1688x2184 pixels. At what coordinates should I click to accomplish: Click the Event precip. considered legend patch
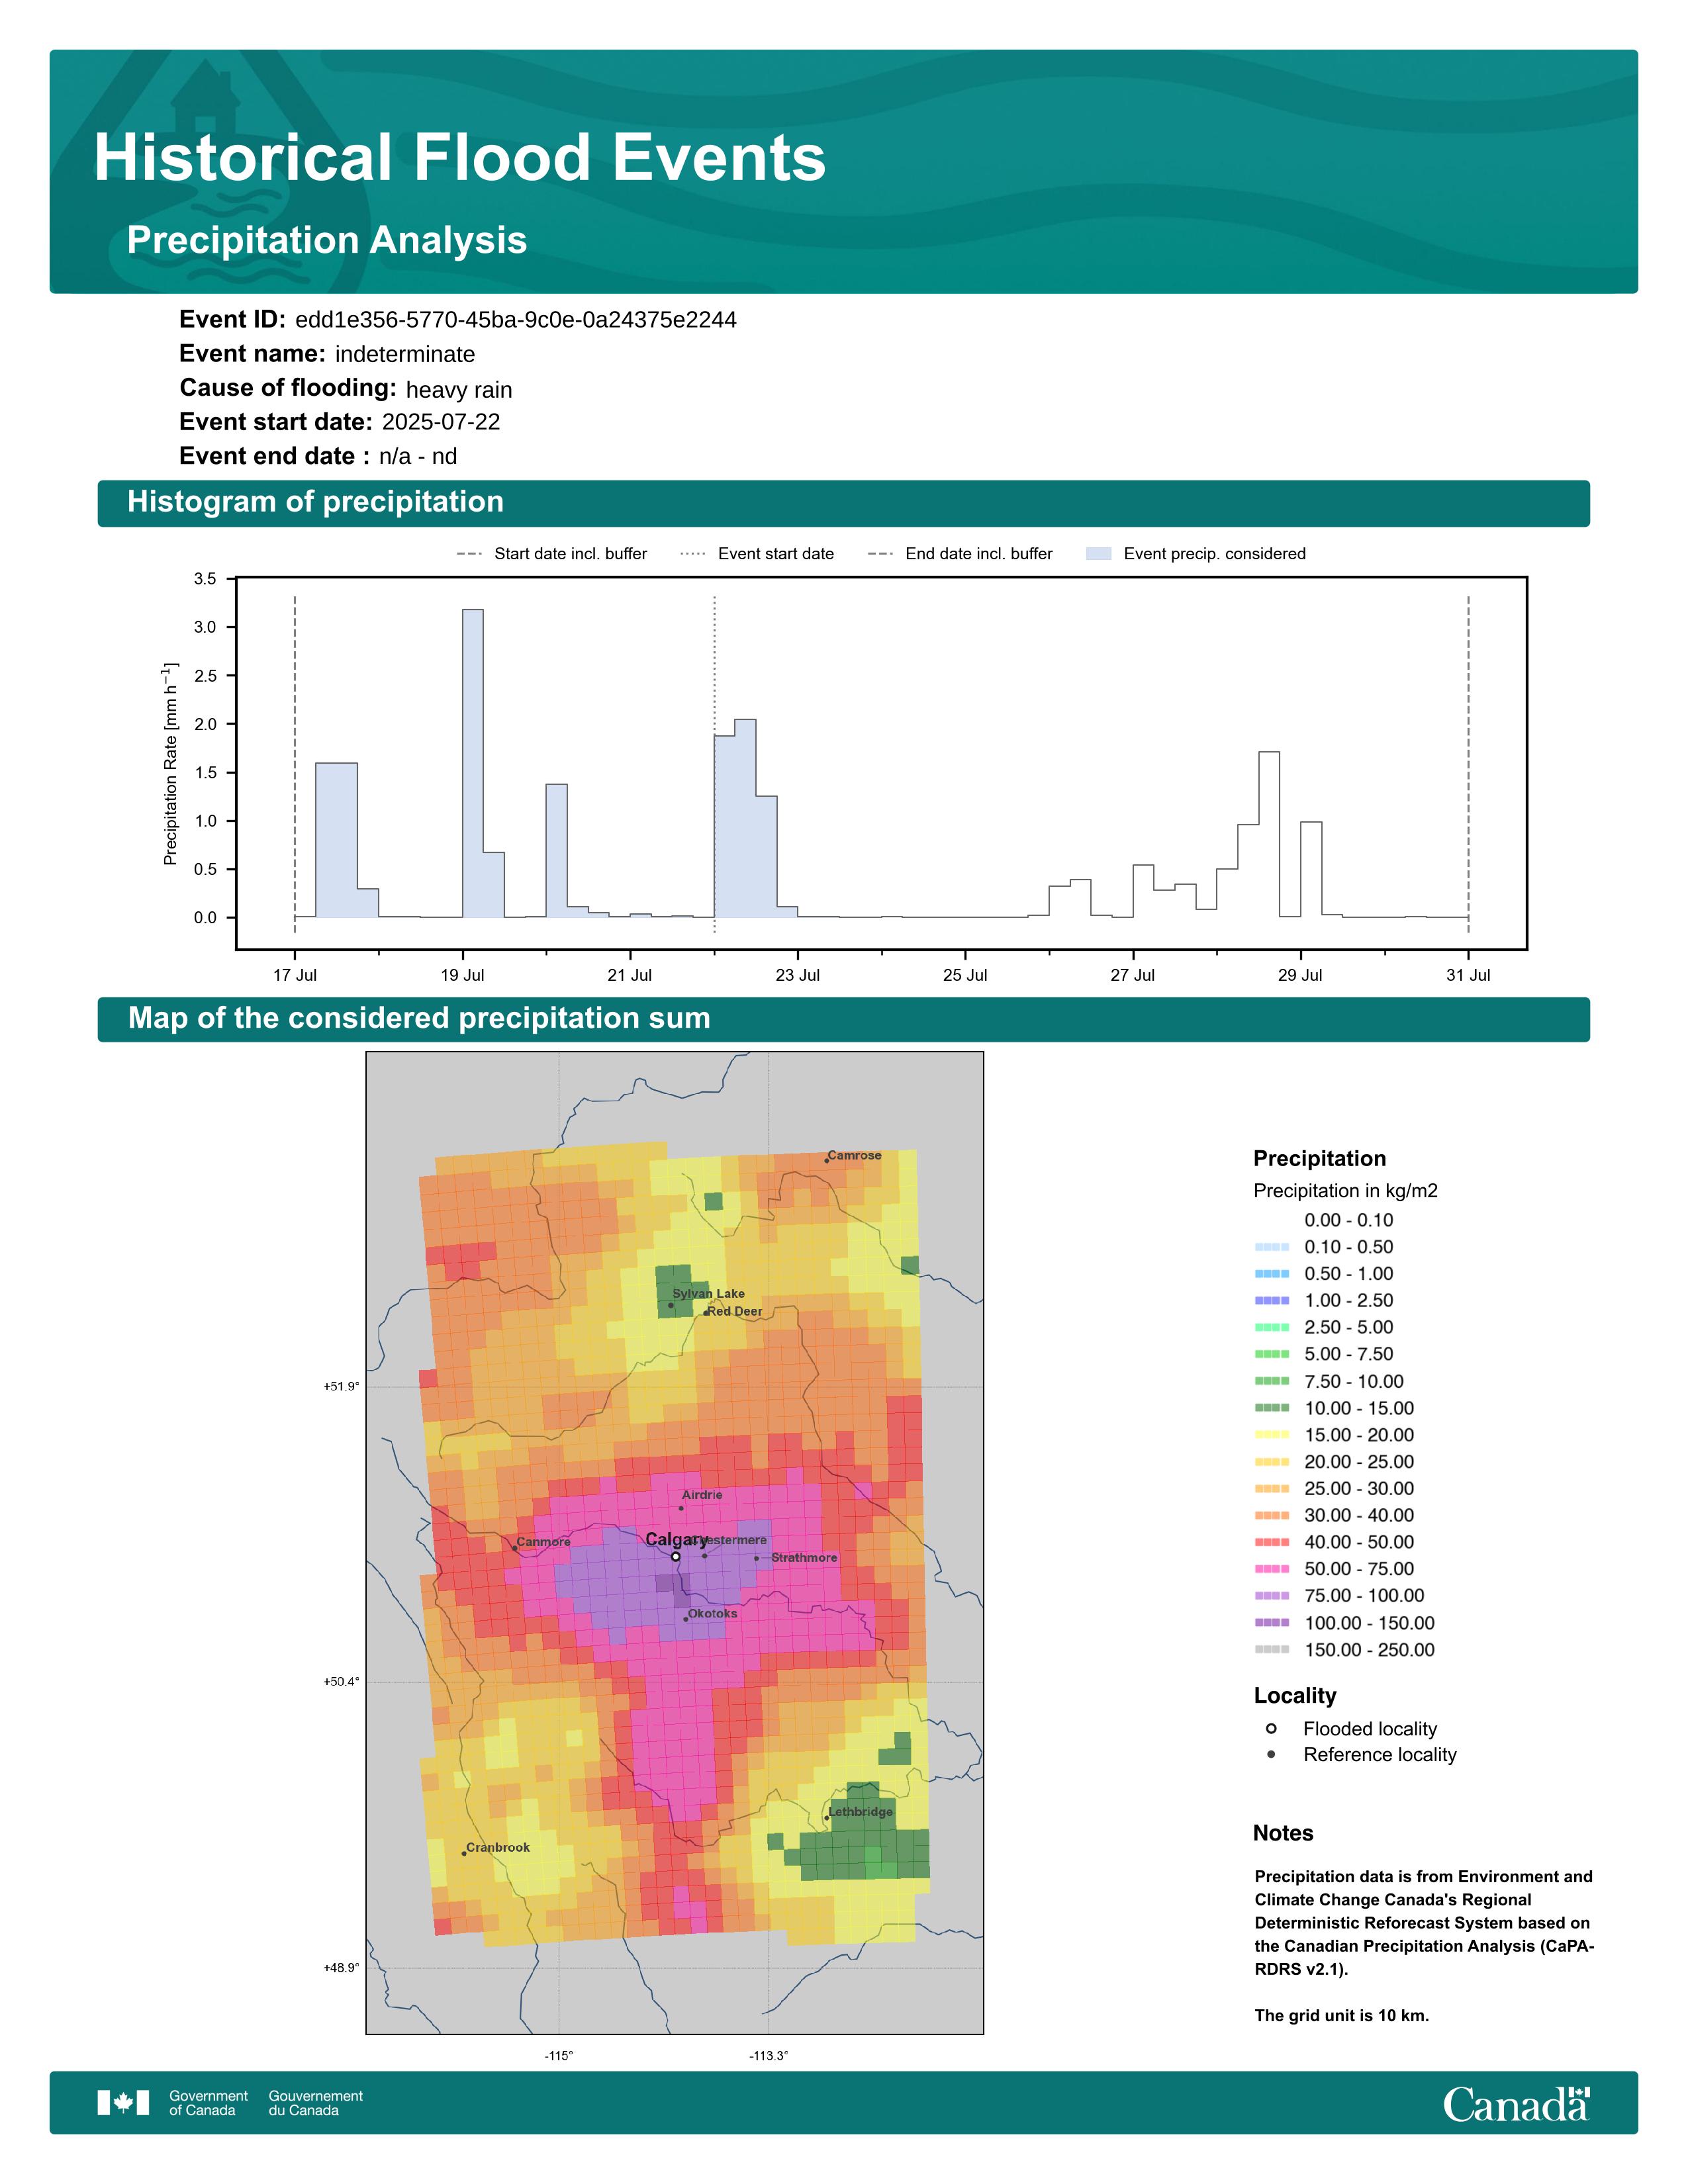[1098, 554]
